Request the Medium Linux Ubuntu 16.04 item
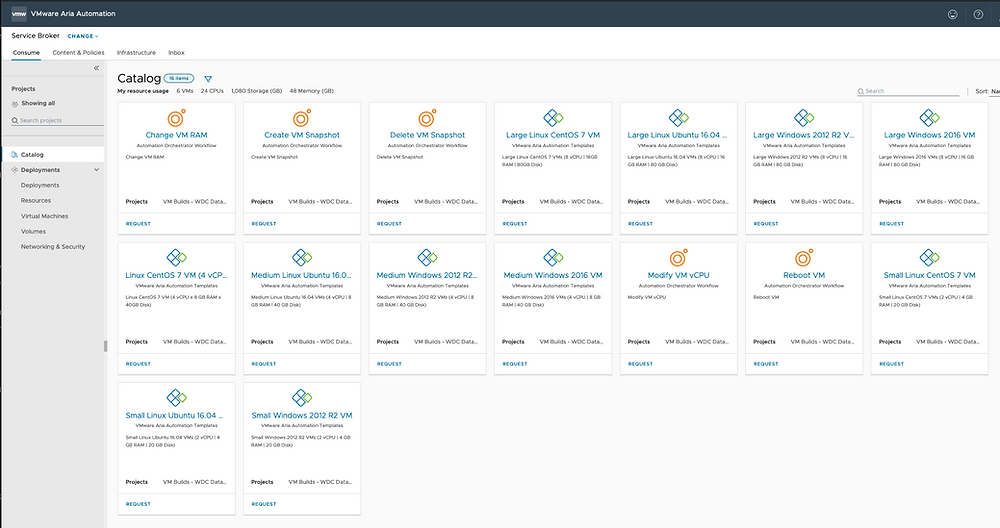 (x=264, y=364)
